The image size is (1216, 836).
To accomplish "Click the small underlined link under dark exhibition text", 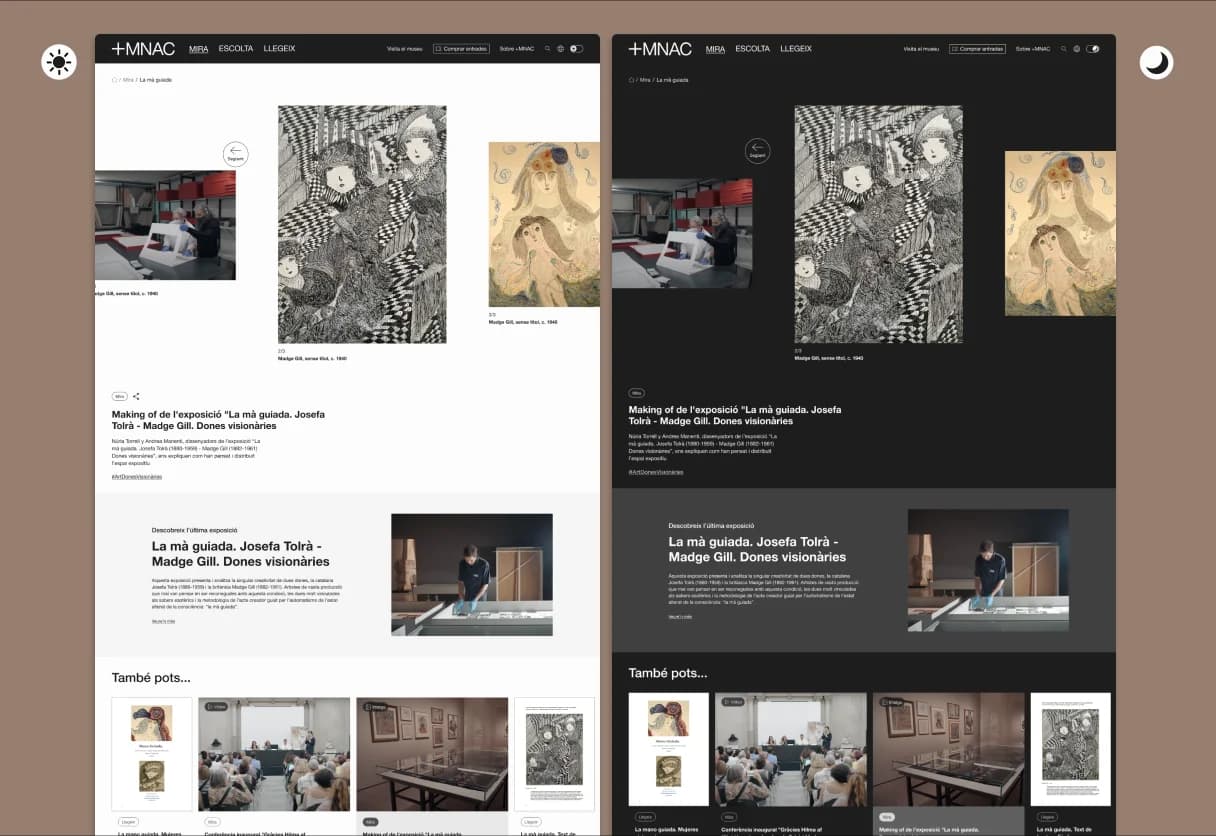I will click(680, 616).
